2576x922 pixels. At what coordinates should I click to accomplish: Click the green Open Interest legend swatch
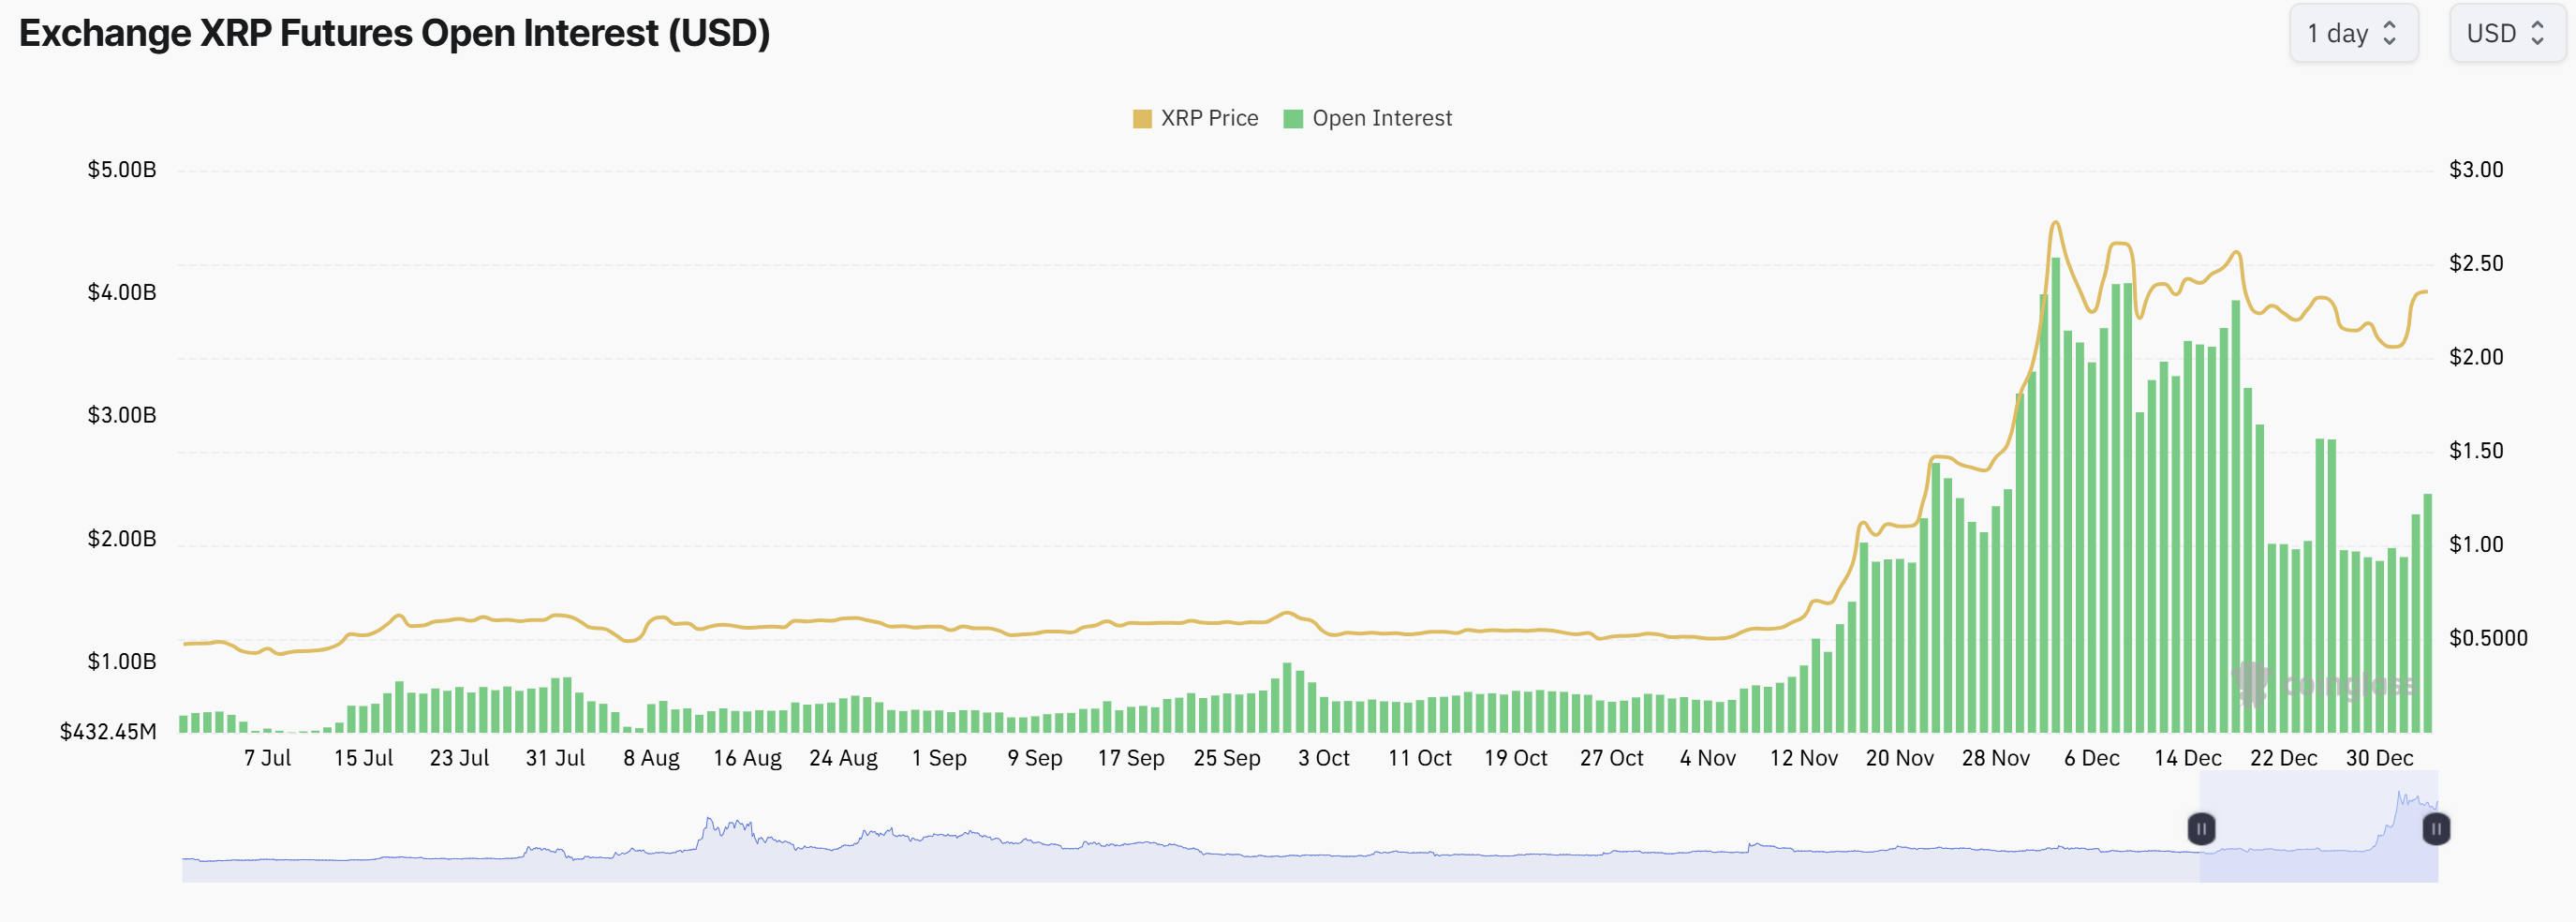[1292, 119]
